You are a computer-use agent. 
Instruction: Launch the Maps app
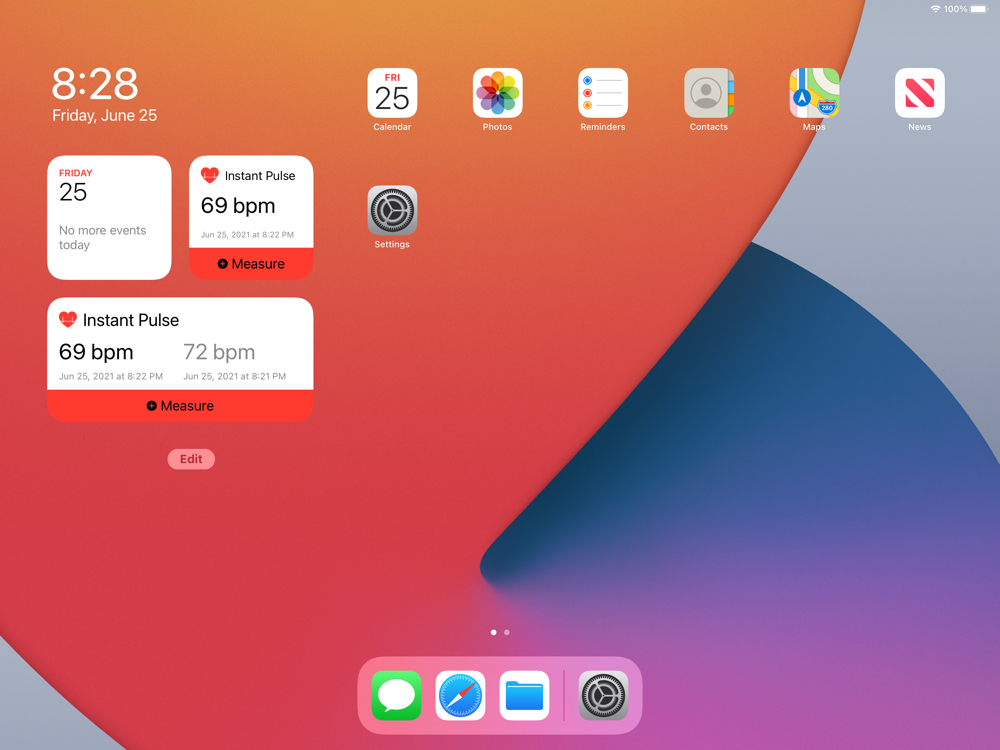point(814,93)
